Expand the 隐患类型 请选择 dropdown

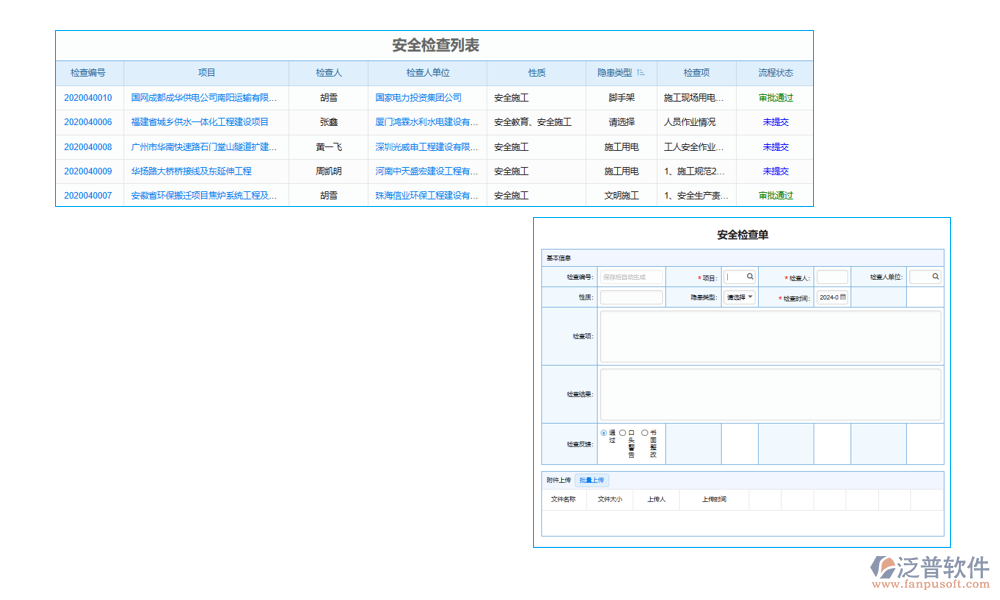[x=740, y=297]
